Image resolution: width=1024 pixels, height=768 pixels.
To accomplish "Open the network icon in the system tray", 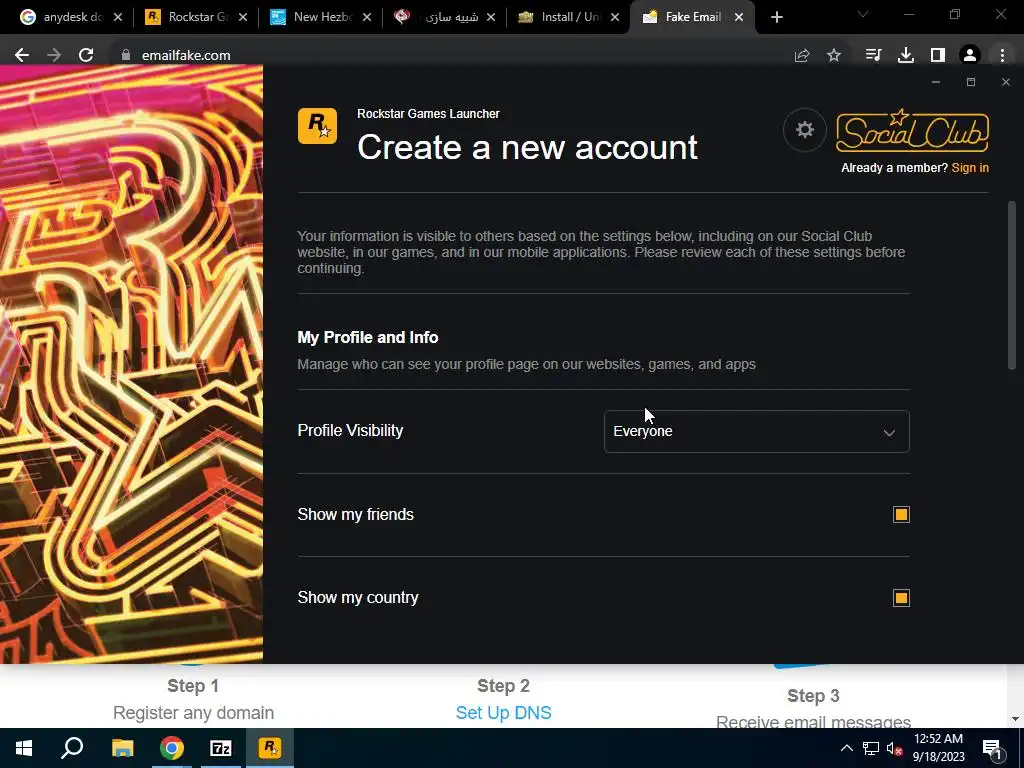I will click(x=871, y=748).
